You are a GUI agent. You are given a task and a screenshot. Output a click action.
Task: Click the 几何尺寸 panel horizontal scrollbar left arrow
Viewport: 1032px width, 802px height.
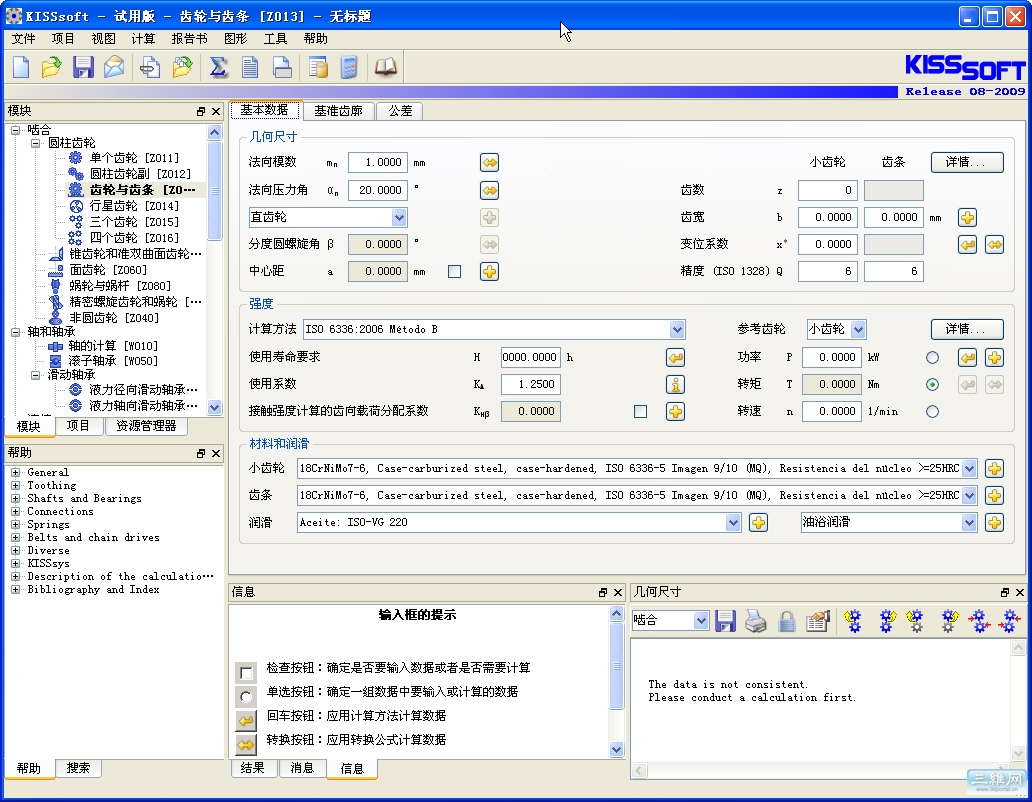[640, 770]
